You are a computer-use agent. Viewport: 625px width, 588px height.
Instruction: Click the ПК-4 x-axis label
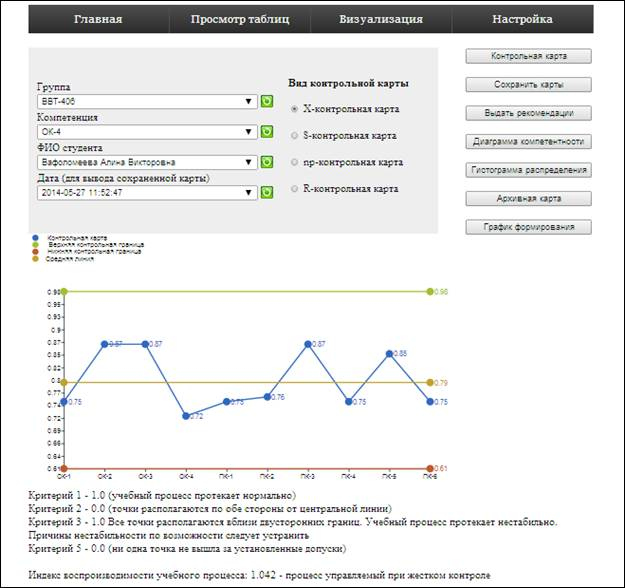pos(348,476)
